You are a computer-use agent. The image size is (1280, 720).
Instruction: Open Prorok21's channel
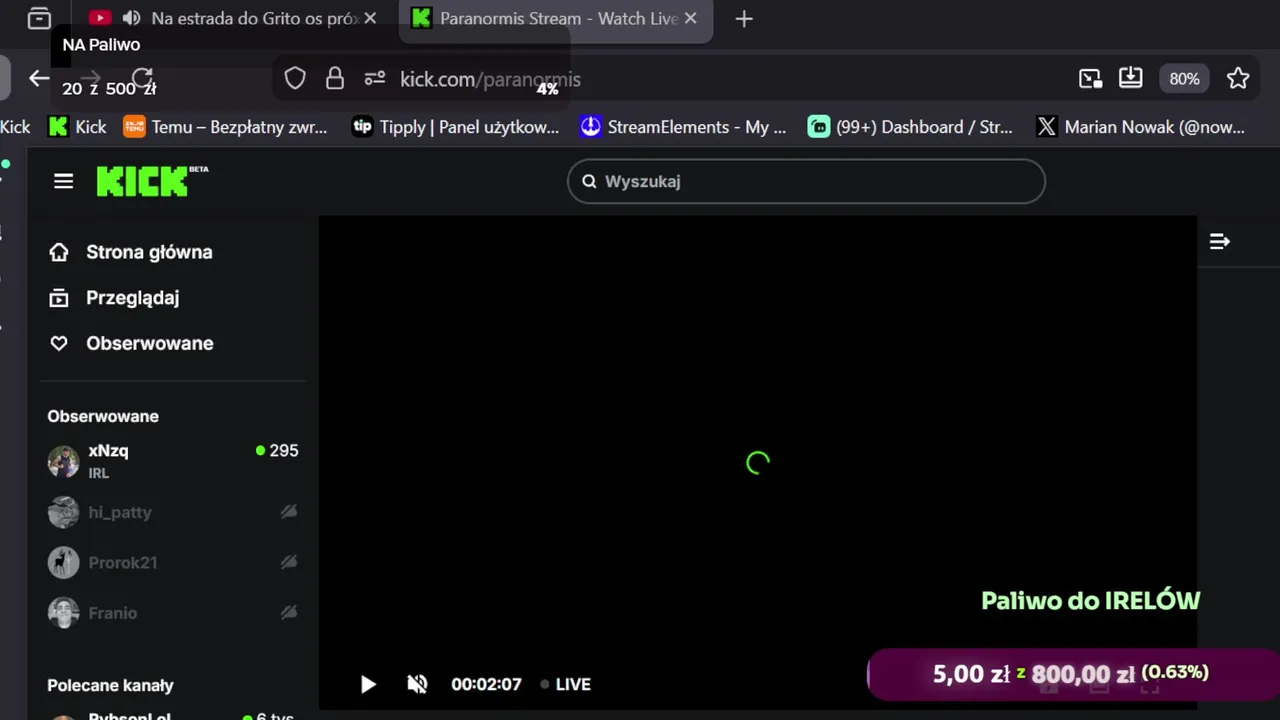(x=172, y=563)
